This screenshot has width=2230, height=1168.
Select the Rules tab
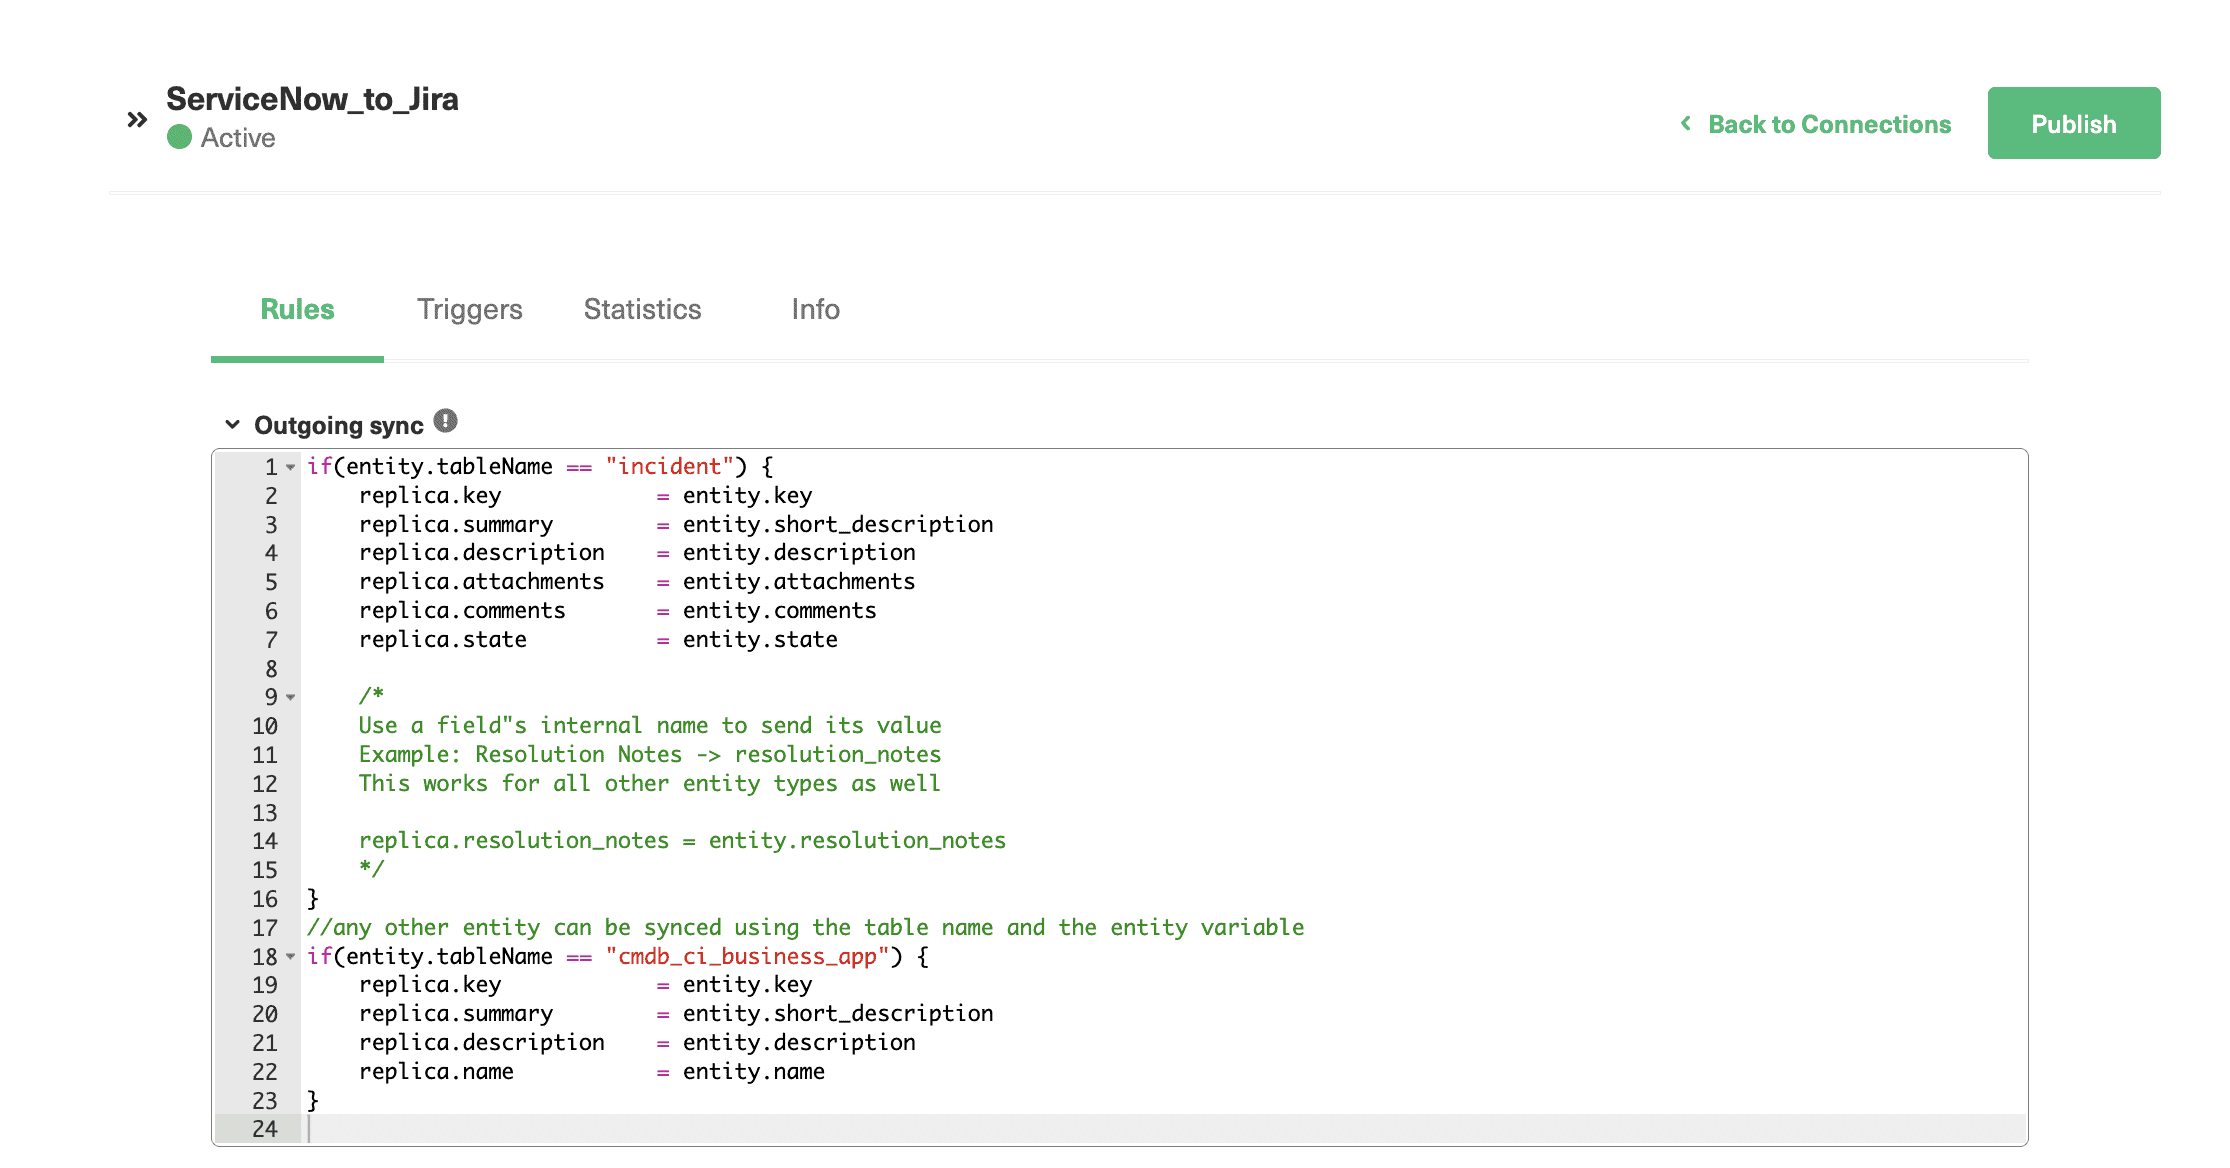click(297, 309)
